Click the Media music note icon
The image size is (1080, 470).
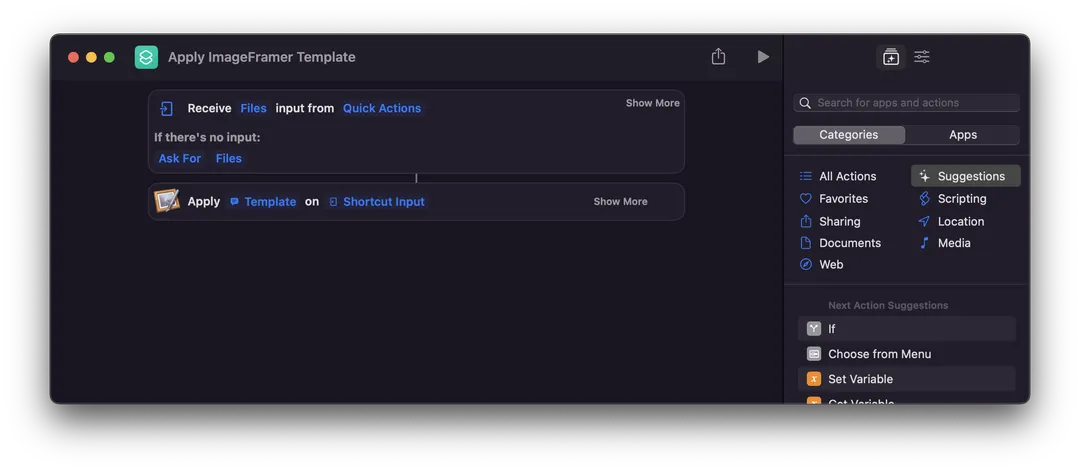pyautogui.click(x=924, y=243)
